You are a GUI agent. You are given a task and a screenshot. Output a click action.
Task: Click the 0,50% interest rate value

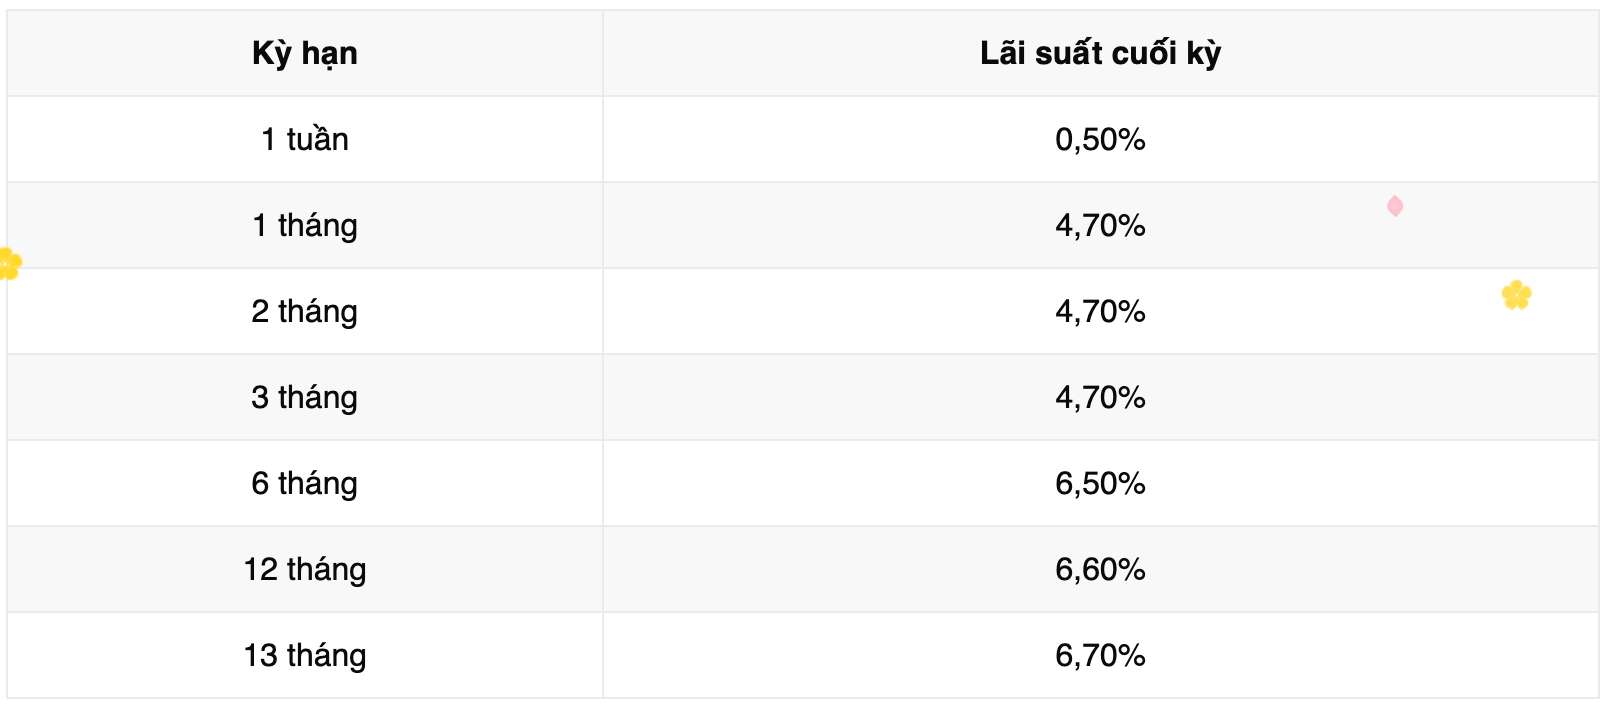click(1100, 139)
